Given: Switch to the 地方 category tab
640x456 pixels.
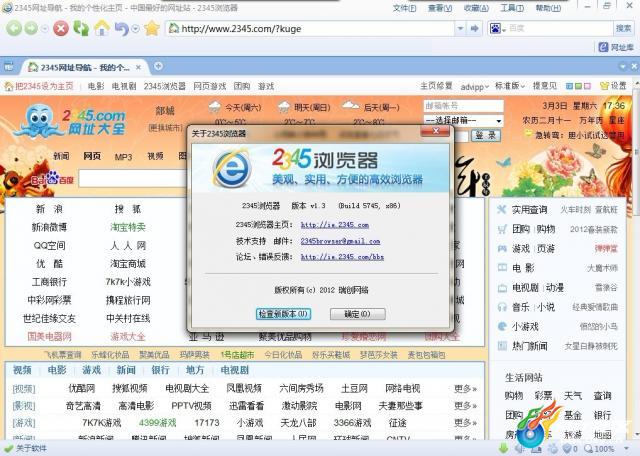Looking at the screenshot, I should click(x=195, y=370).
